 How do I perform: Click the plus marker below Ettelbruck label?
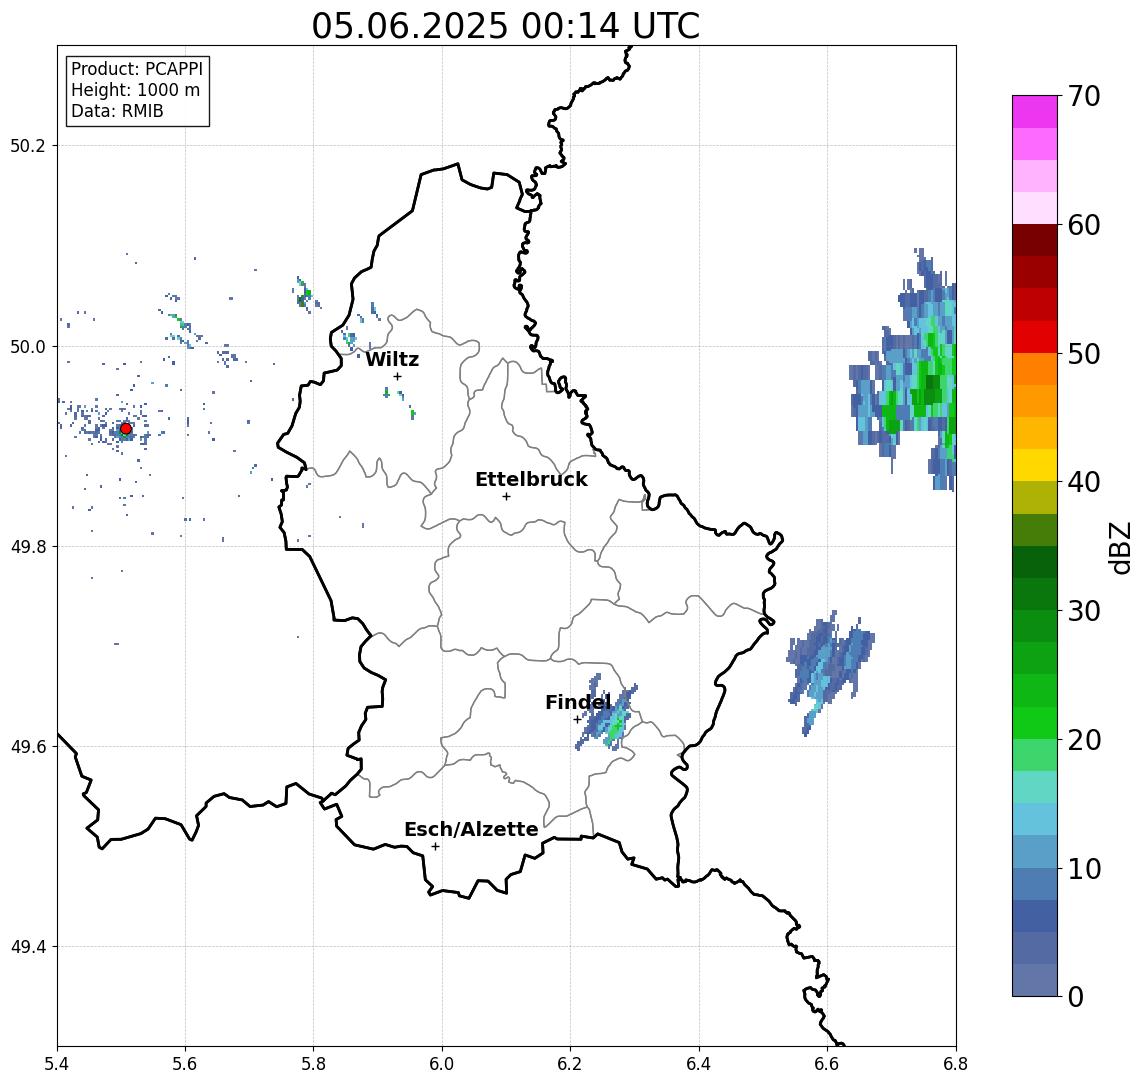tap(506, 497)
